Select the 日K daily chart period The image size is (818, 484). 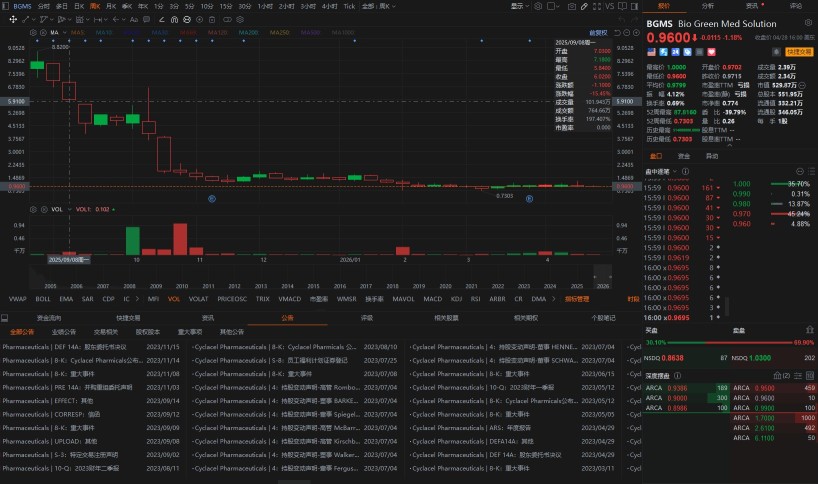pos(79,6)
